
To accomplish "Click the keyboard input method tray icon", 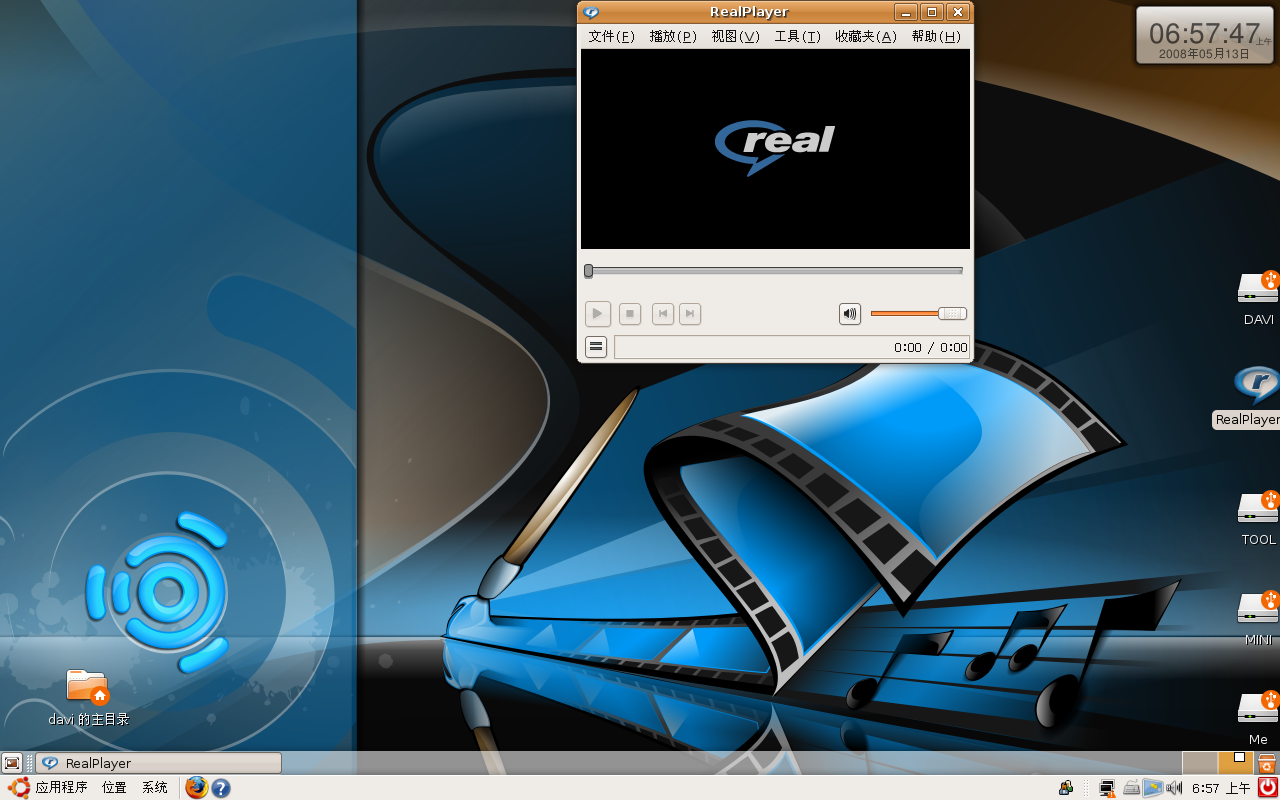I will 1131,788.
